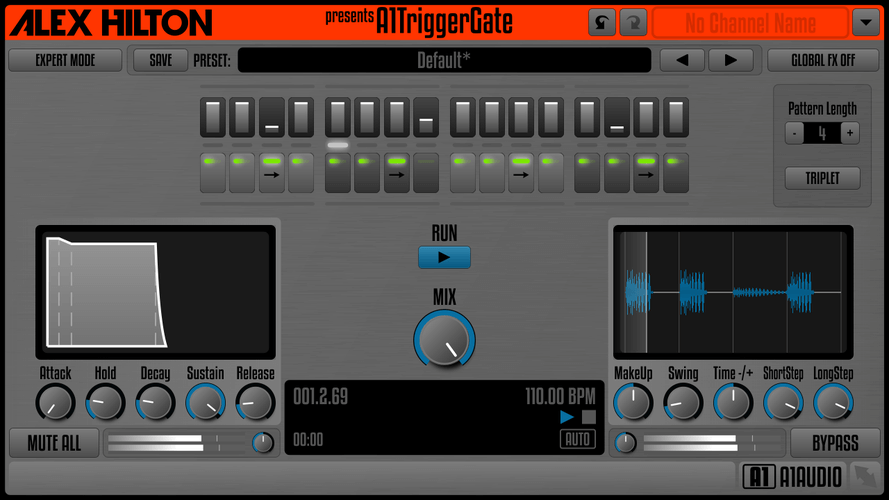The height and width of the screenshot is (500, 889).
Task: Click the A1AUDIO logo
Action: 793,477
